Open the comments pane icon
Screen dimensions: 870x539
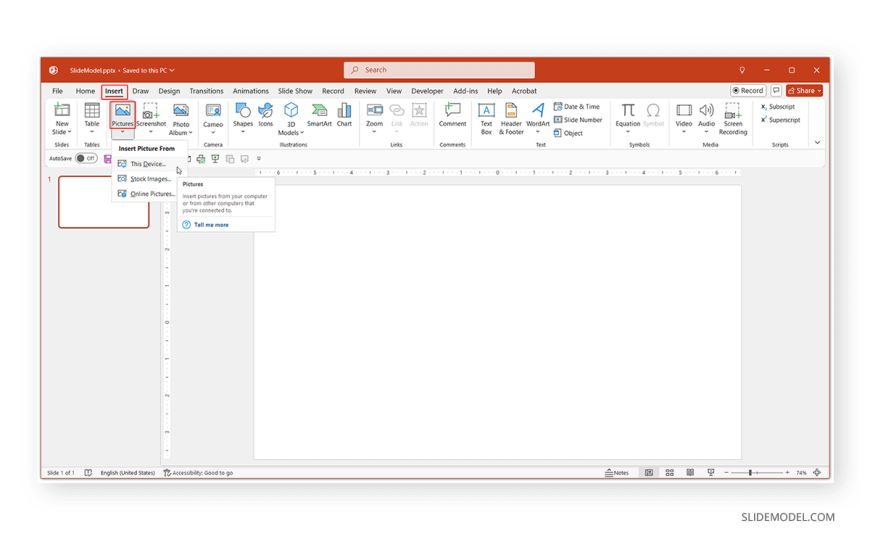pyautogui.click(x=776, y=90)
